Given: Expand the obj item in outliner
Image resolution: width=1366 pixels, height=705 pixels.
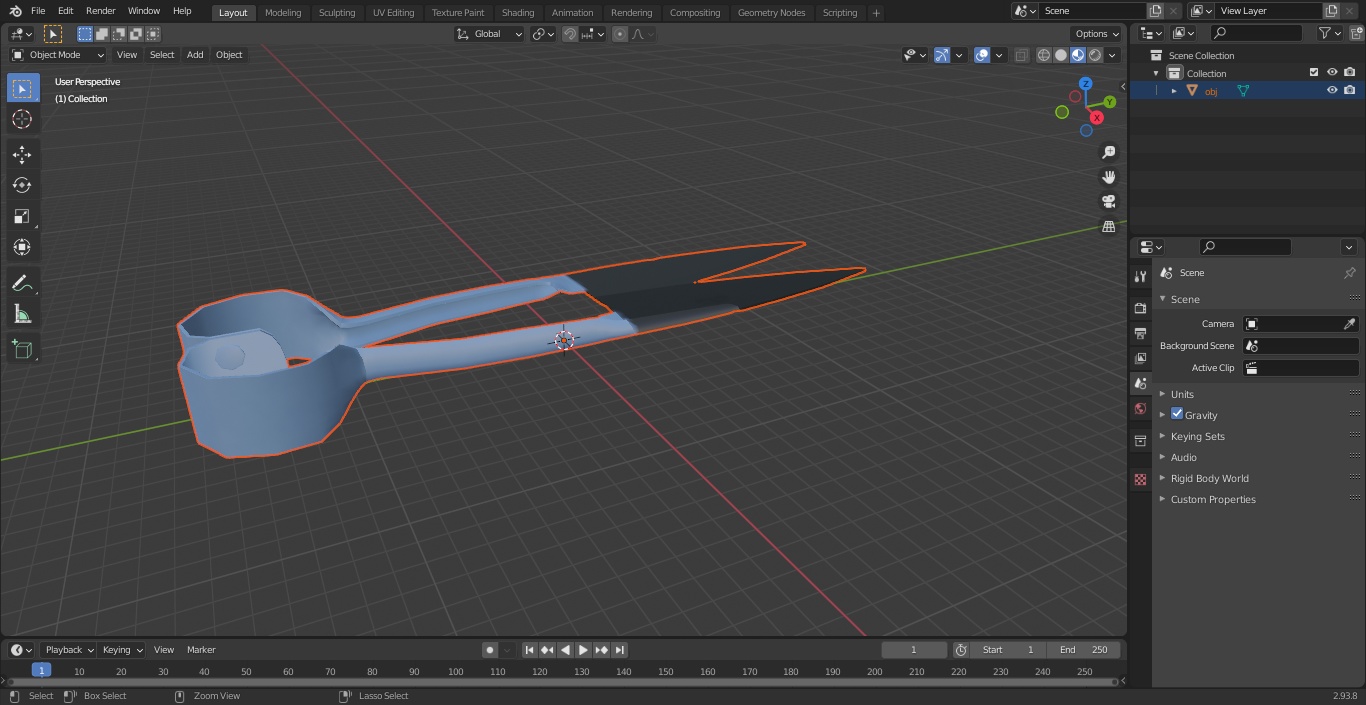Looking at the screenshot, I should point(1174,91).
